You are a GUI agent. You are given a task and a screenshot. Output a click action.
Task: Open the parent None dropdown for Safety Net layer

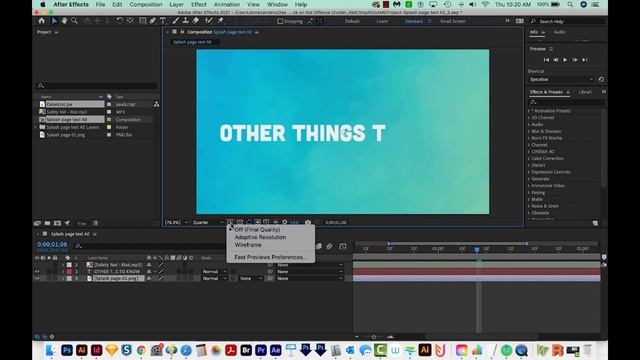coord(309,265)
